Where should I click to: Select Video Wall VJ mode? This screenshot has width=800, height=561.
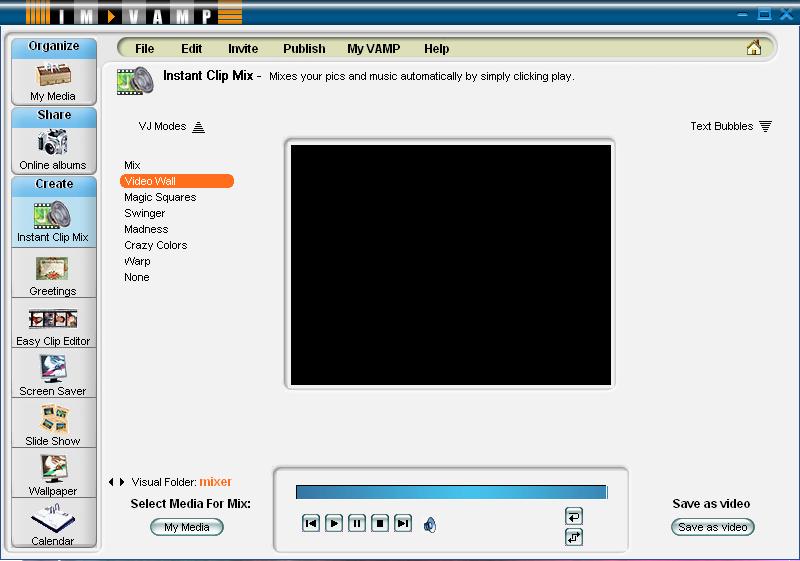coord(177,181)
